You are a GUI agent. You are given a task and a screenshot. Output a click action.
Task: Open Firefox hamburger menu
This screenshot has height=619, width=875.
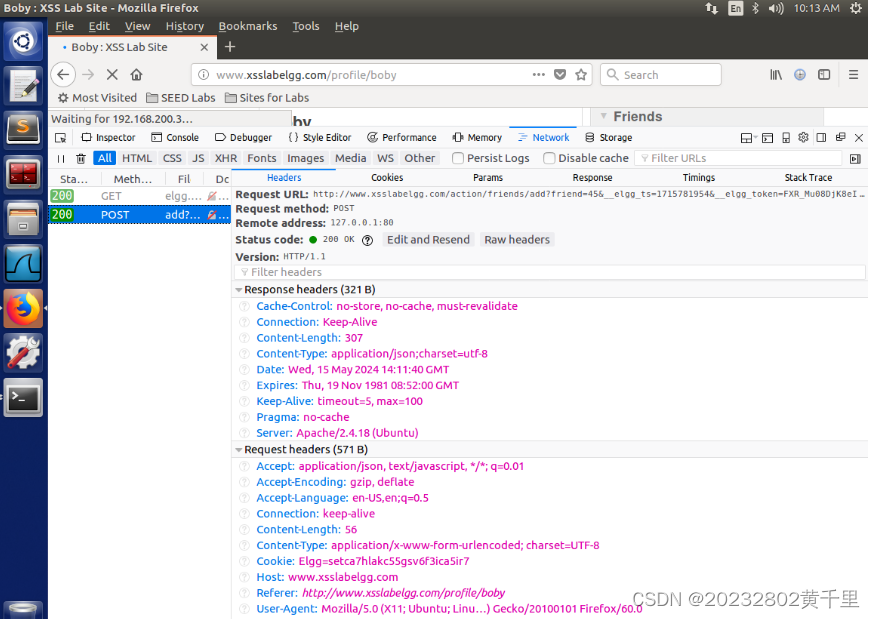pyautogui.click(x=853, y=74)
